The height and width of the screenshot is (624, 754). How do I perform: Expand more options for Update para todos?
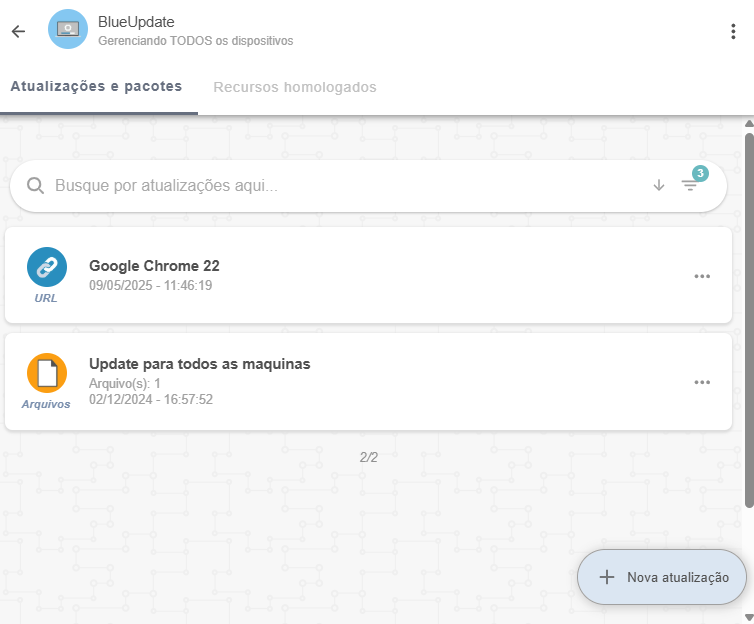tap(702, 382)
